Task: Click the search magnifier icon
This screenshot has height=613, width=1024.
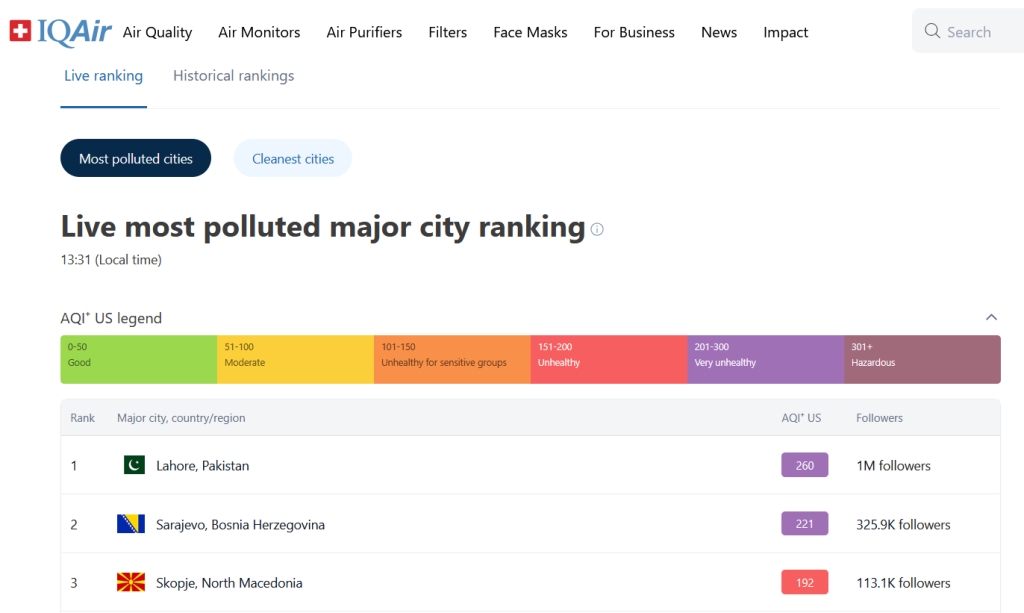Action: [x=932, y=32]
